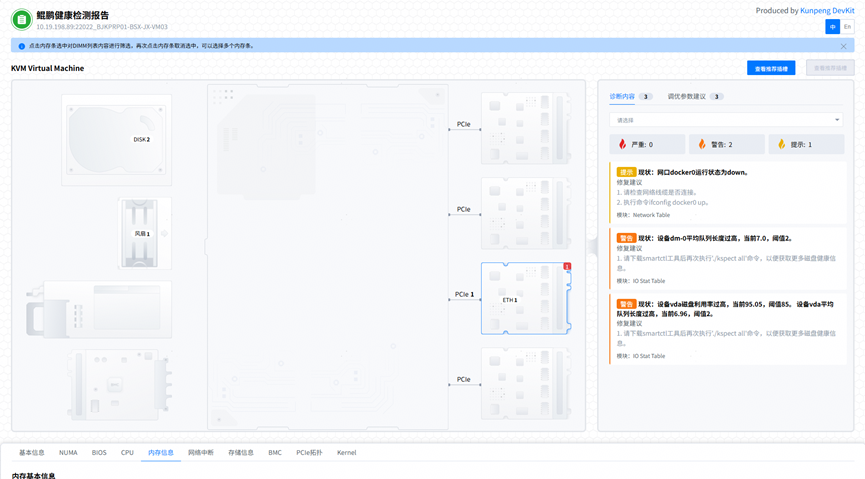The image size is (865, 479).
Task: Select the fan 1 (风扇 1) component
Action: pyautogui.click(x=140, y=234)
